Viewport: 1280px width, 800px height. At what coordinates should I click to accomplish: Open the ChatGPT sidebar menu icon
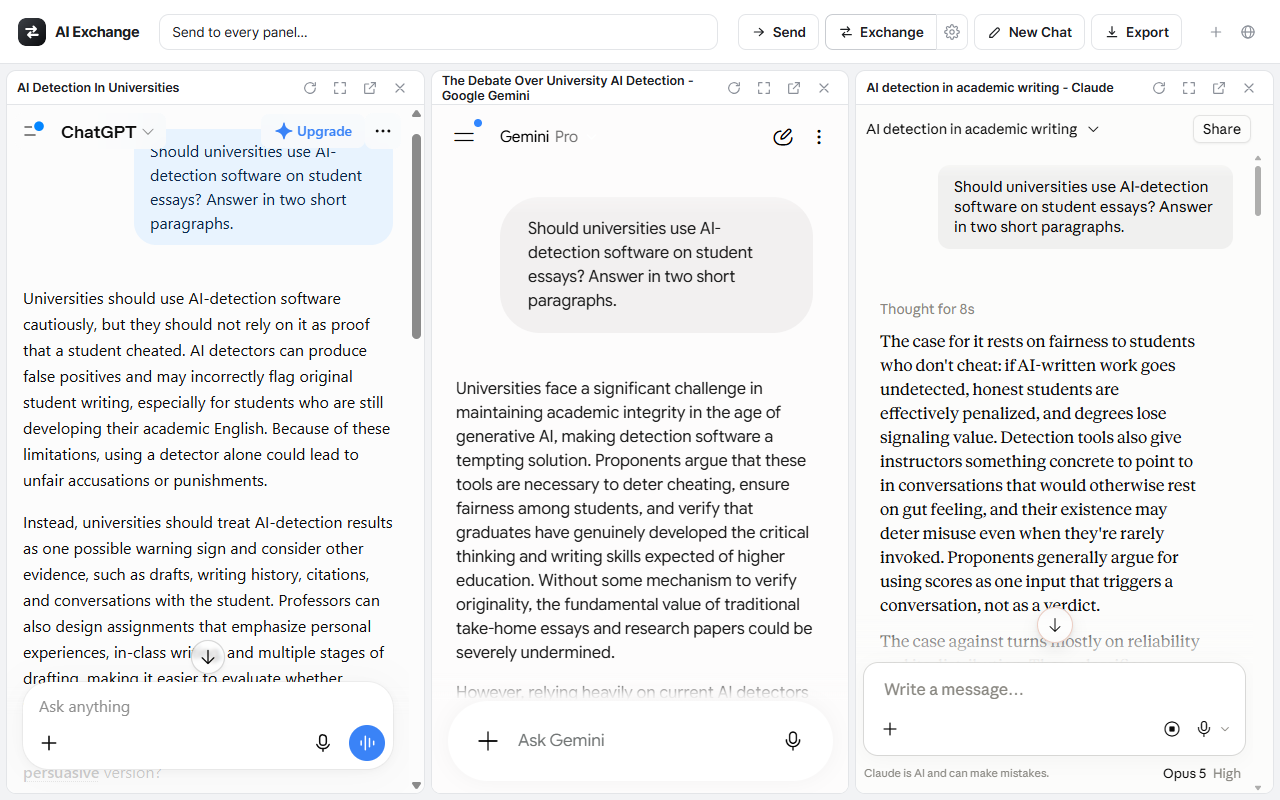click(x=33, y=131)
